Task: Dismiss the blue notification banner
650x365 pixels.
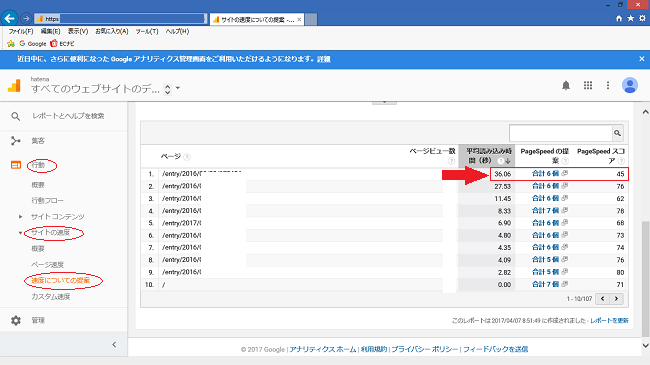Action: (x=642, y=59)
